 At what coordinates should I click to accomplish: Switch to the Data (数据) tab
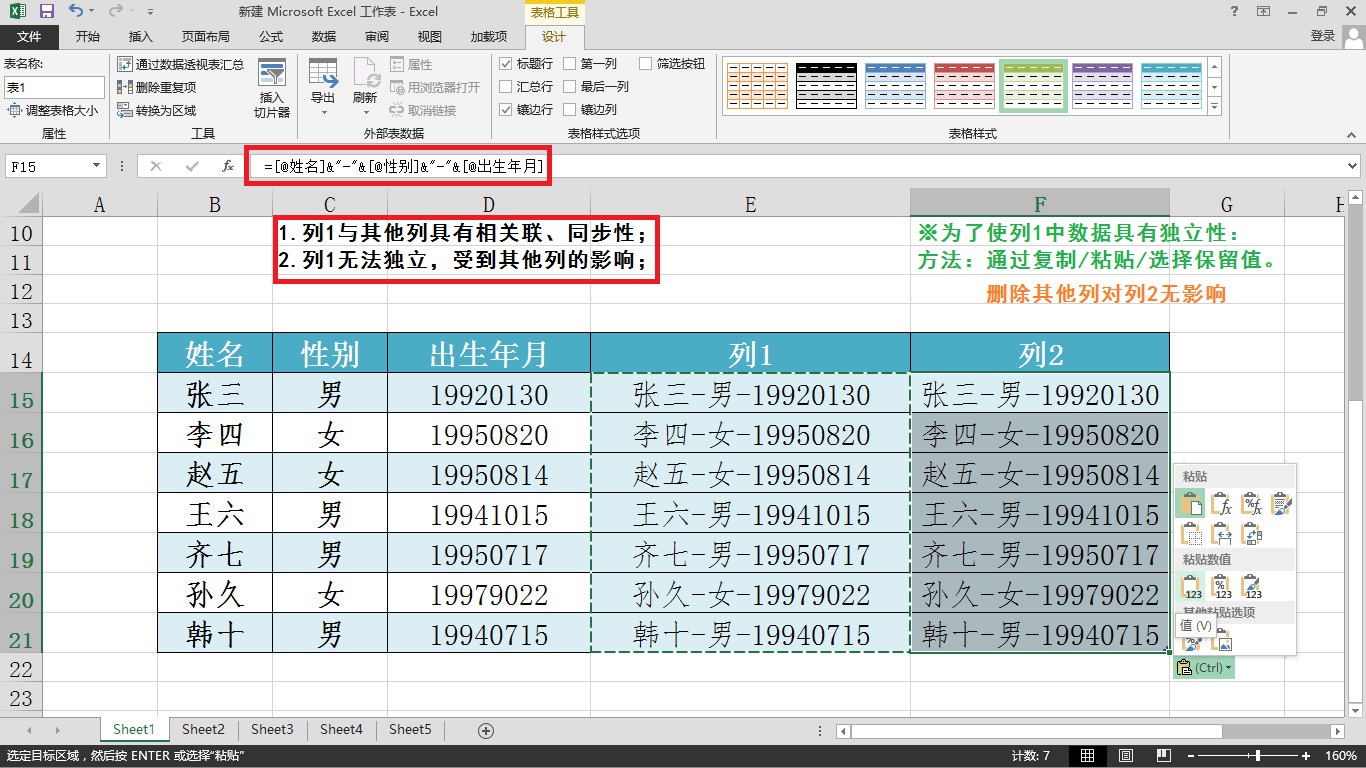323,37
